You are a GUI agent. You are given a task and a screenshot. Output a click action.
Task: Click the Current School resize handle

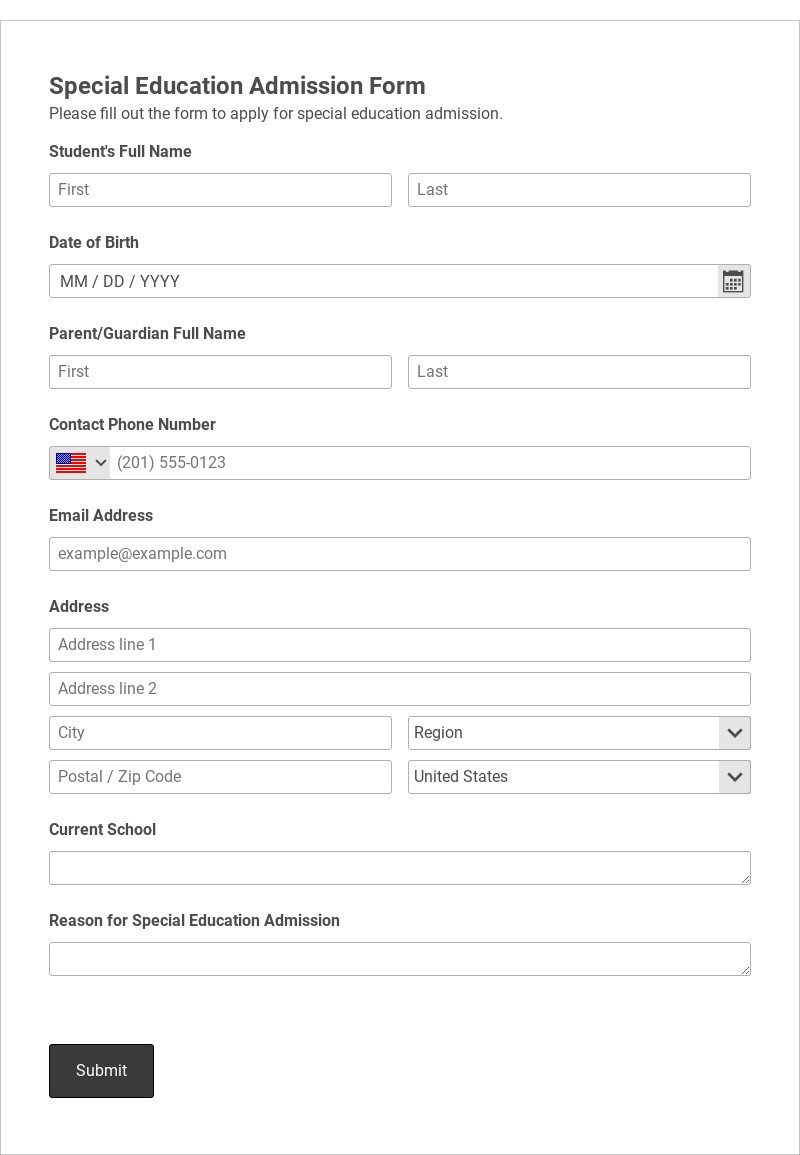pos(745,879)
